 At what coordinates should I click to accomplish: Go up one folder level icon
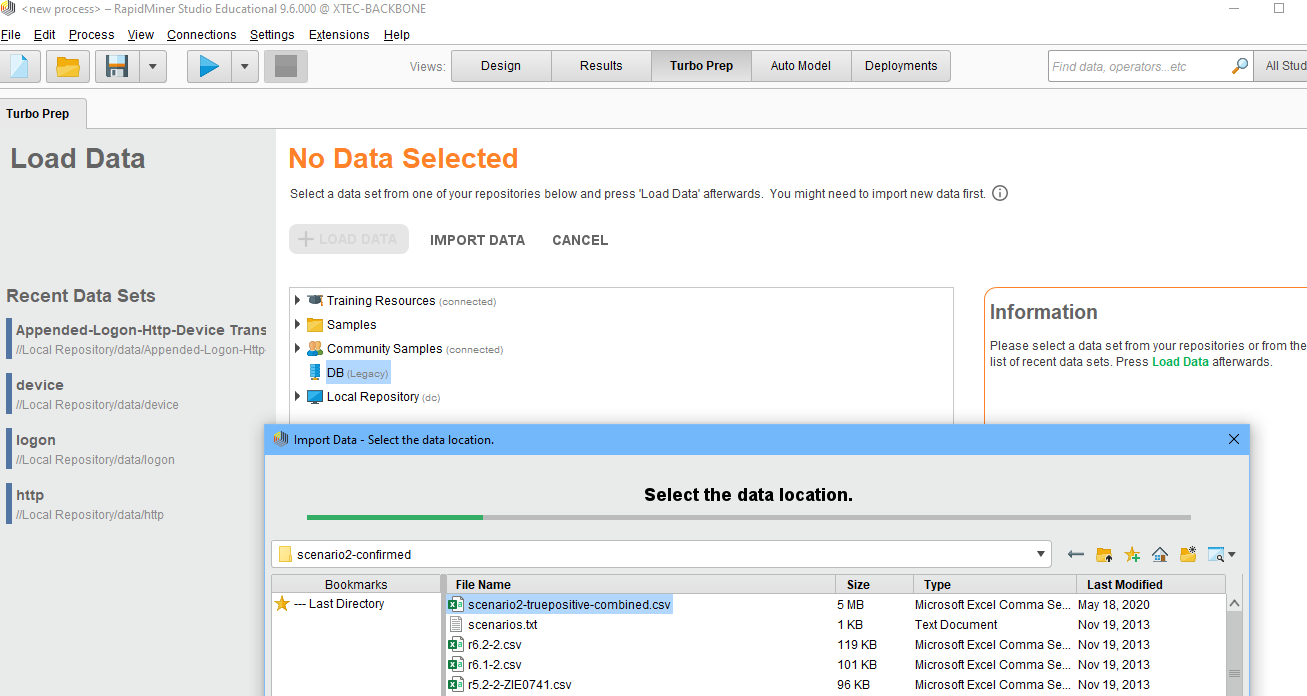(1104, 554)
